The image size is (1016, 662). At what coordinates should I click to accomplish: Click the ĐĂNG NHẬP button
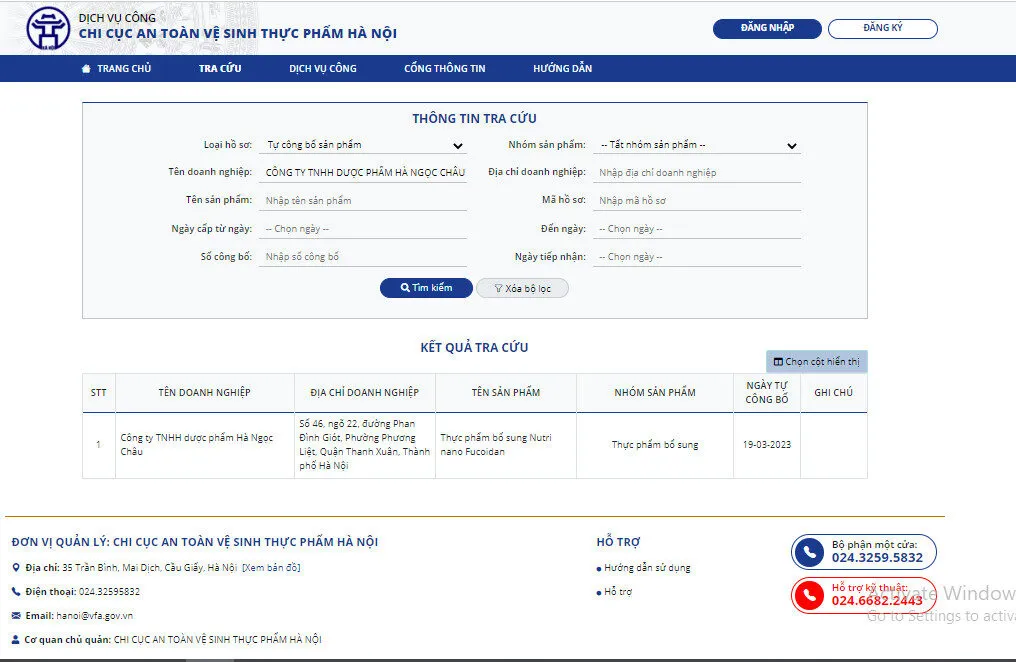coord(767,28)
